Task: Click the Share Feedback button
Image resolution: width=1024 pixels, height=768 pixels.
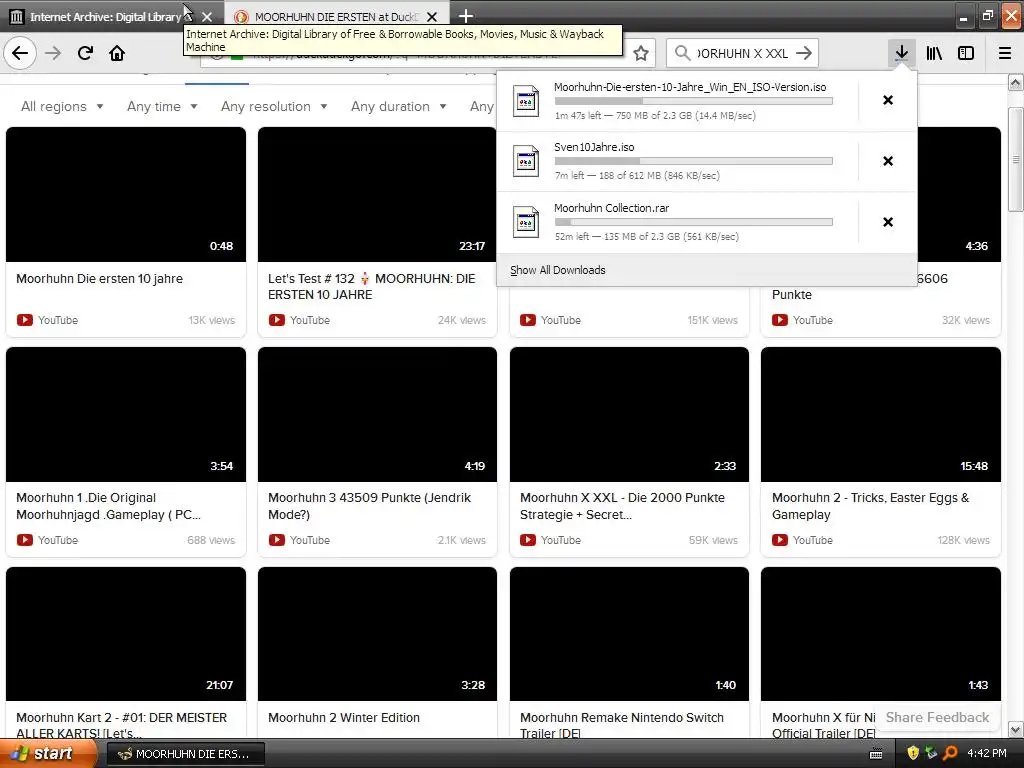Action: click(937, 717)
